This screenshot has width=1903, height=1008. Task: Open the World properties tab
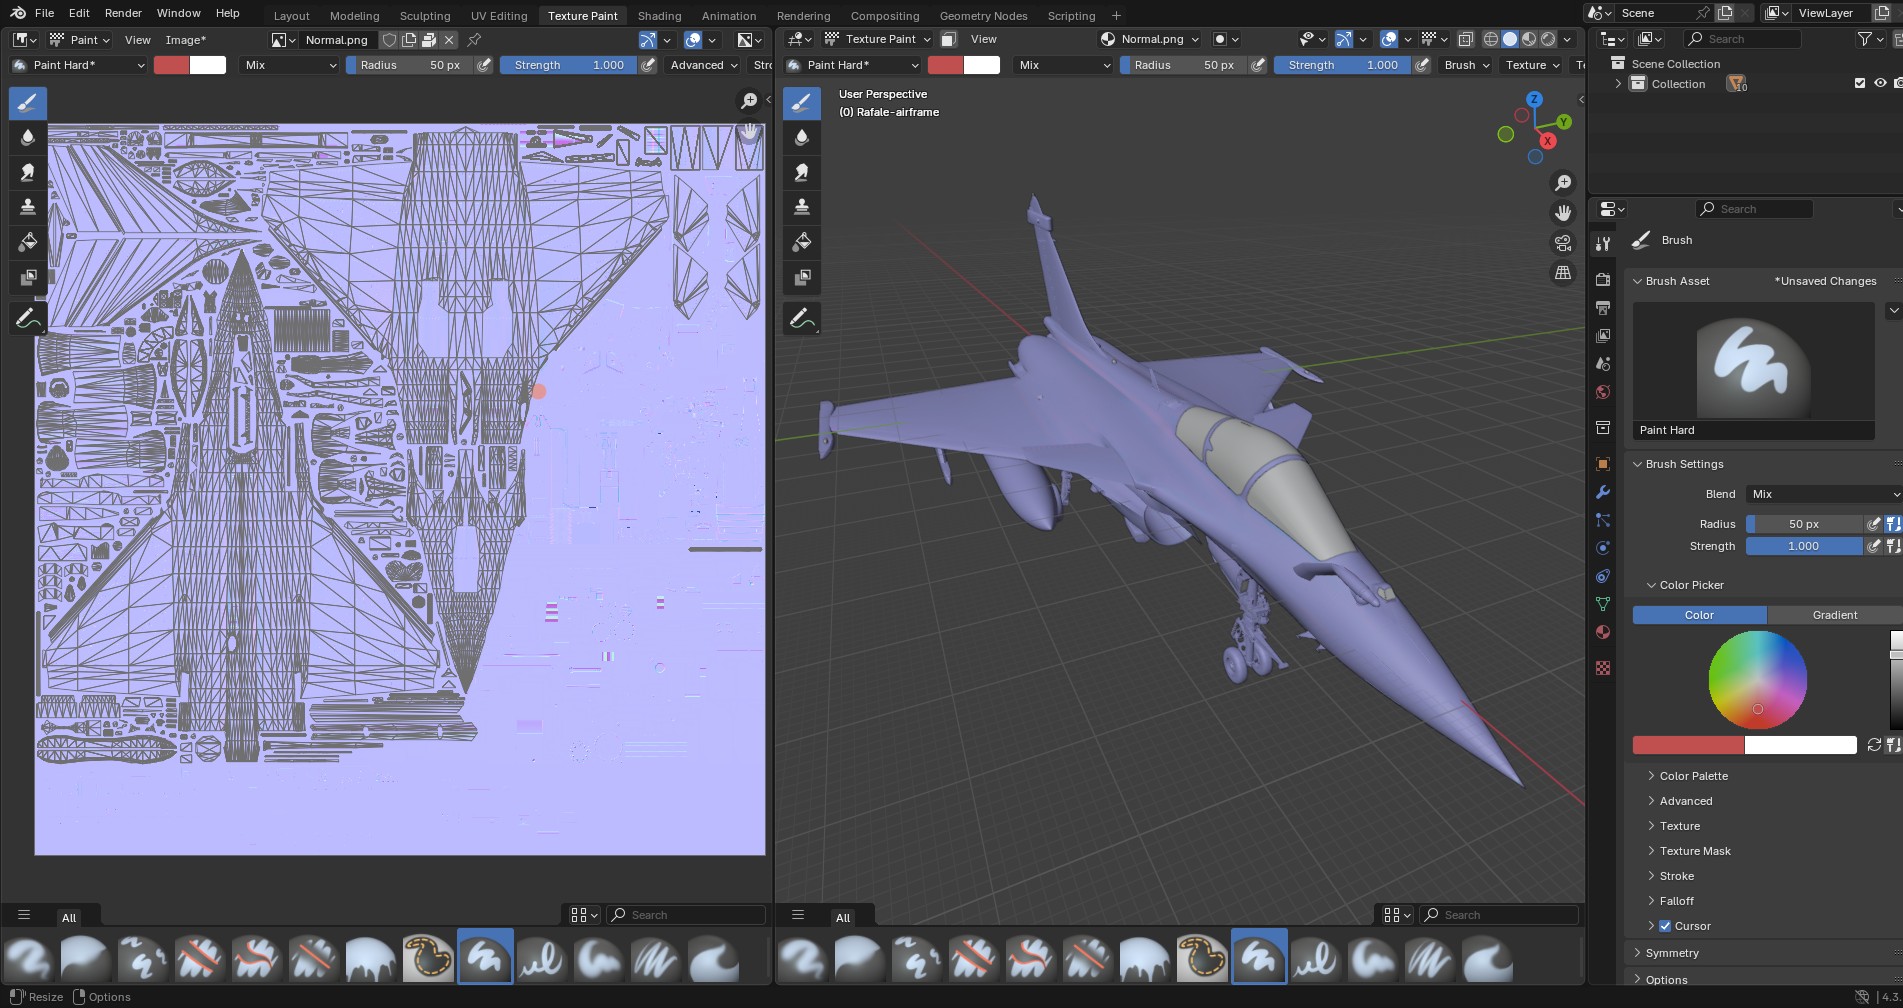click(x=1603, y=392)
